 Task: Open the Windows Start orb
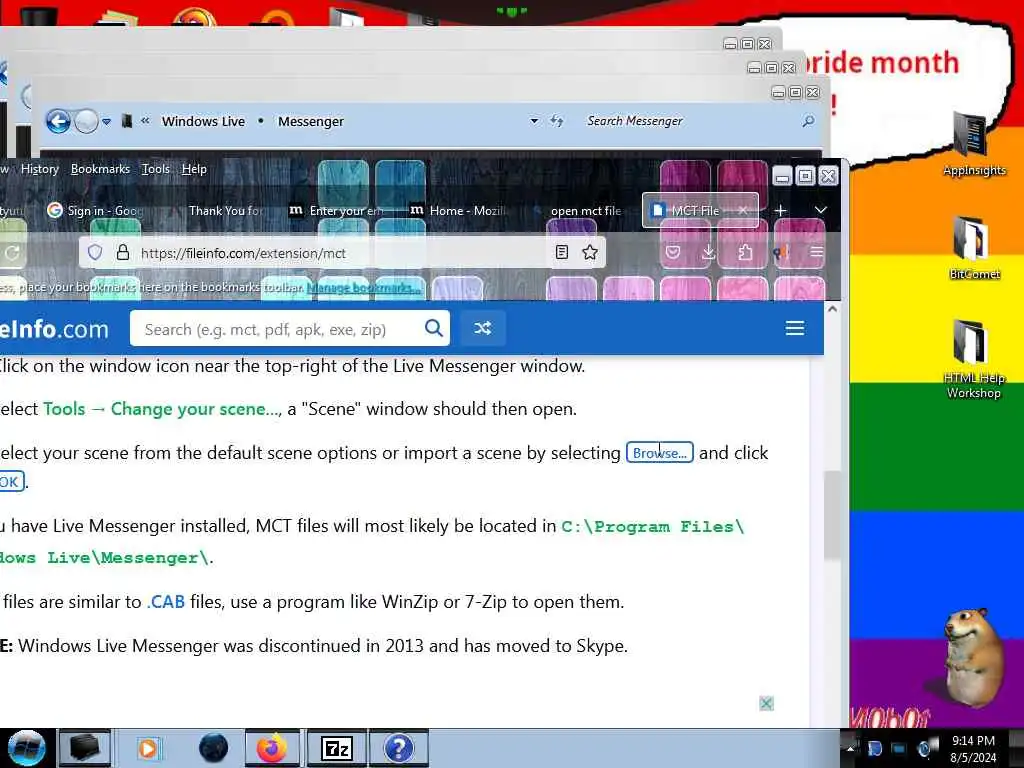(x=26, y=748)
